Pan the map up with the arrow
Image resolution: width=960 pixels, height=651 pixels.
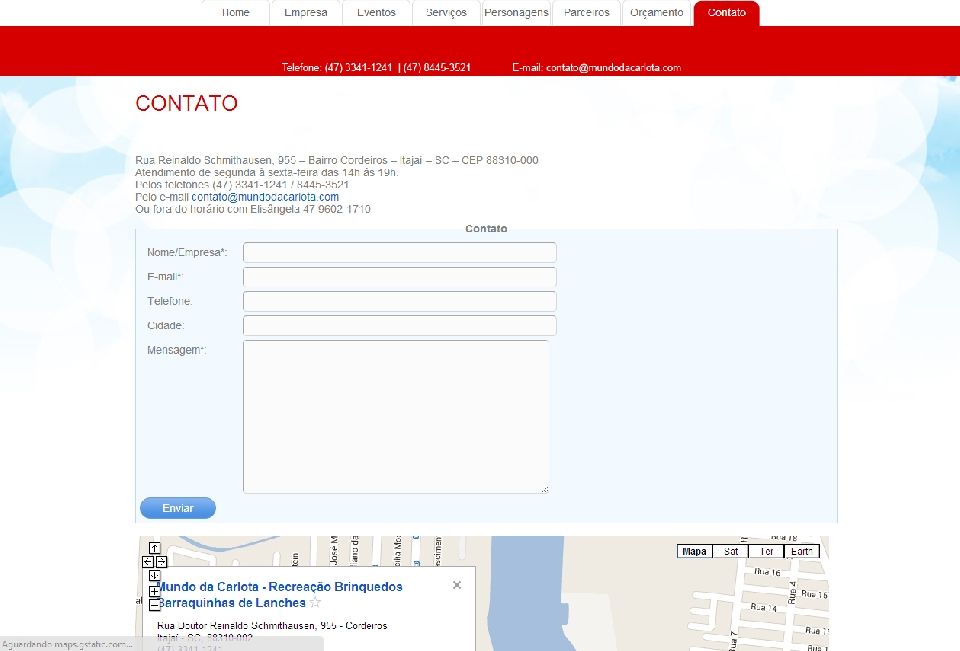[154, 548]
